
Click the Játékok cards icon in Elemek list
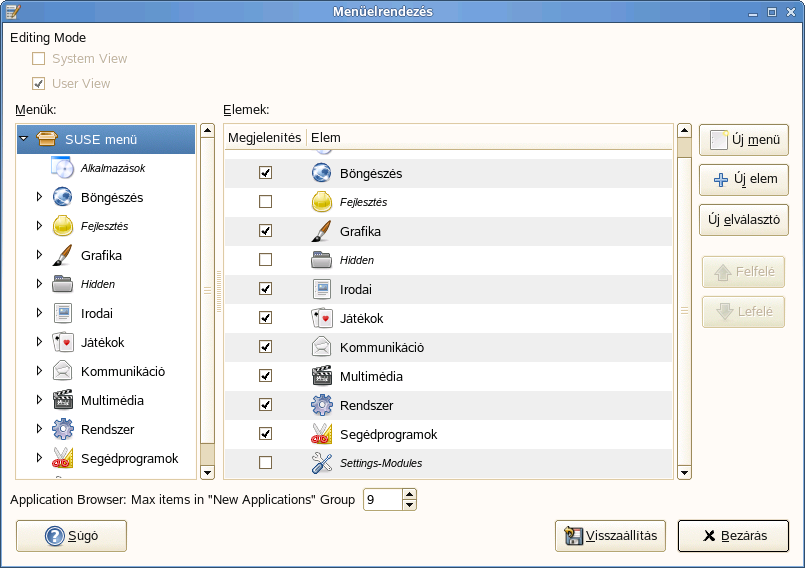[x=321, y=318]
